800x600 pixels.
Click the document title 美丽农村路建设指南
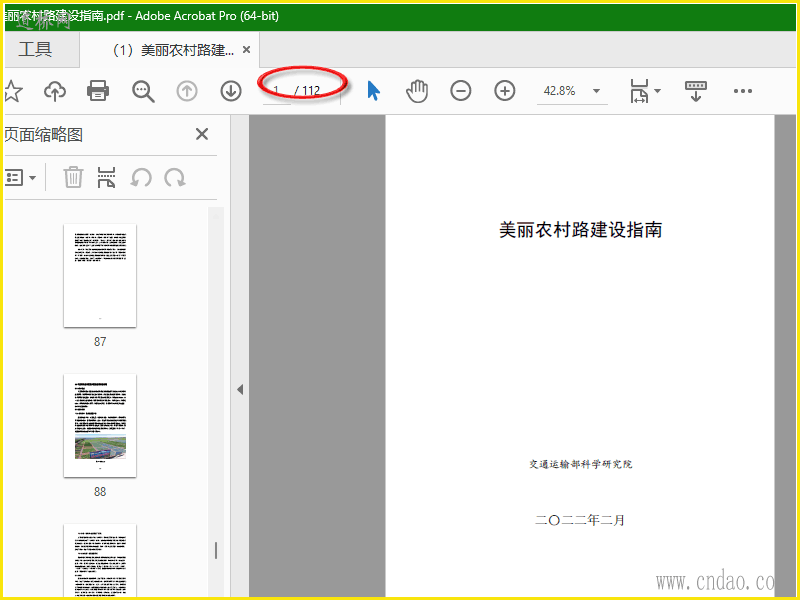[581, 230]
